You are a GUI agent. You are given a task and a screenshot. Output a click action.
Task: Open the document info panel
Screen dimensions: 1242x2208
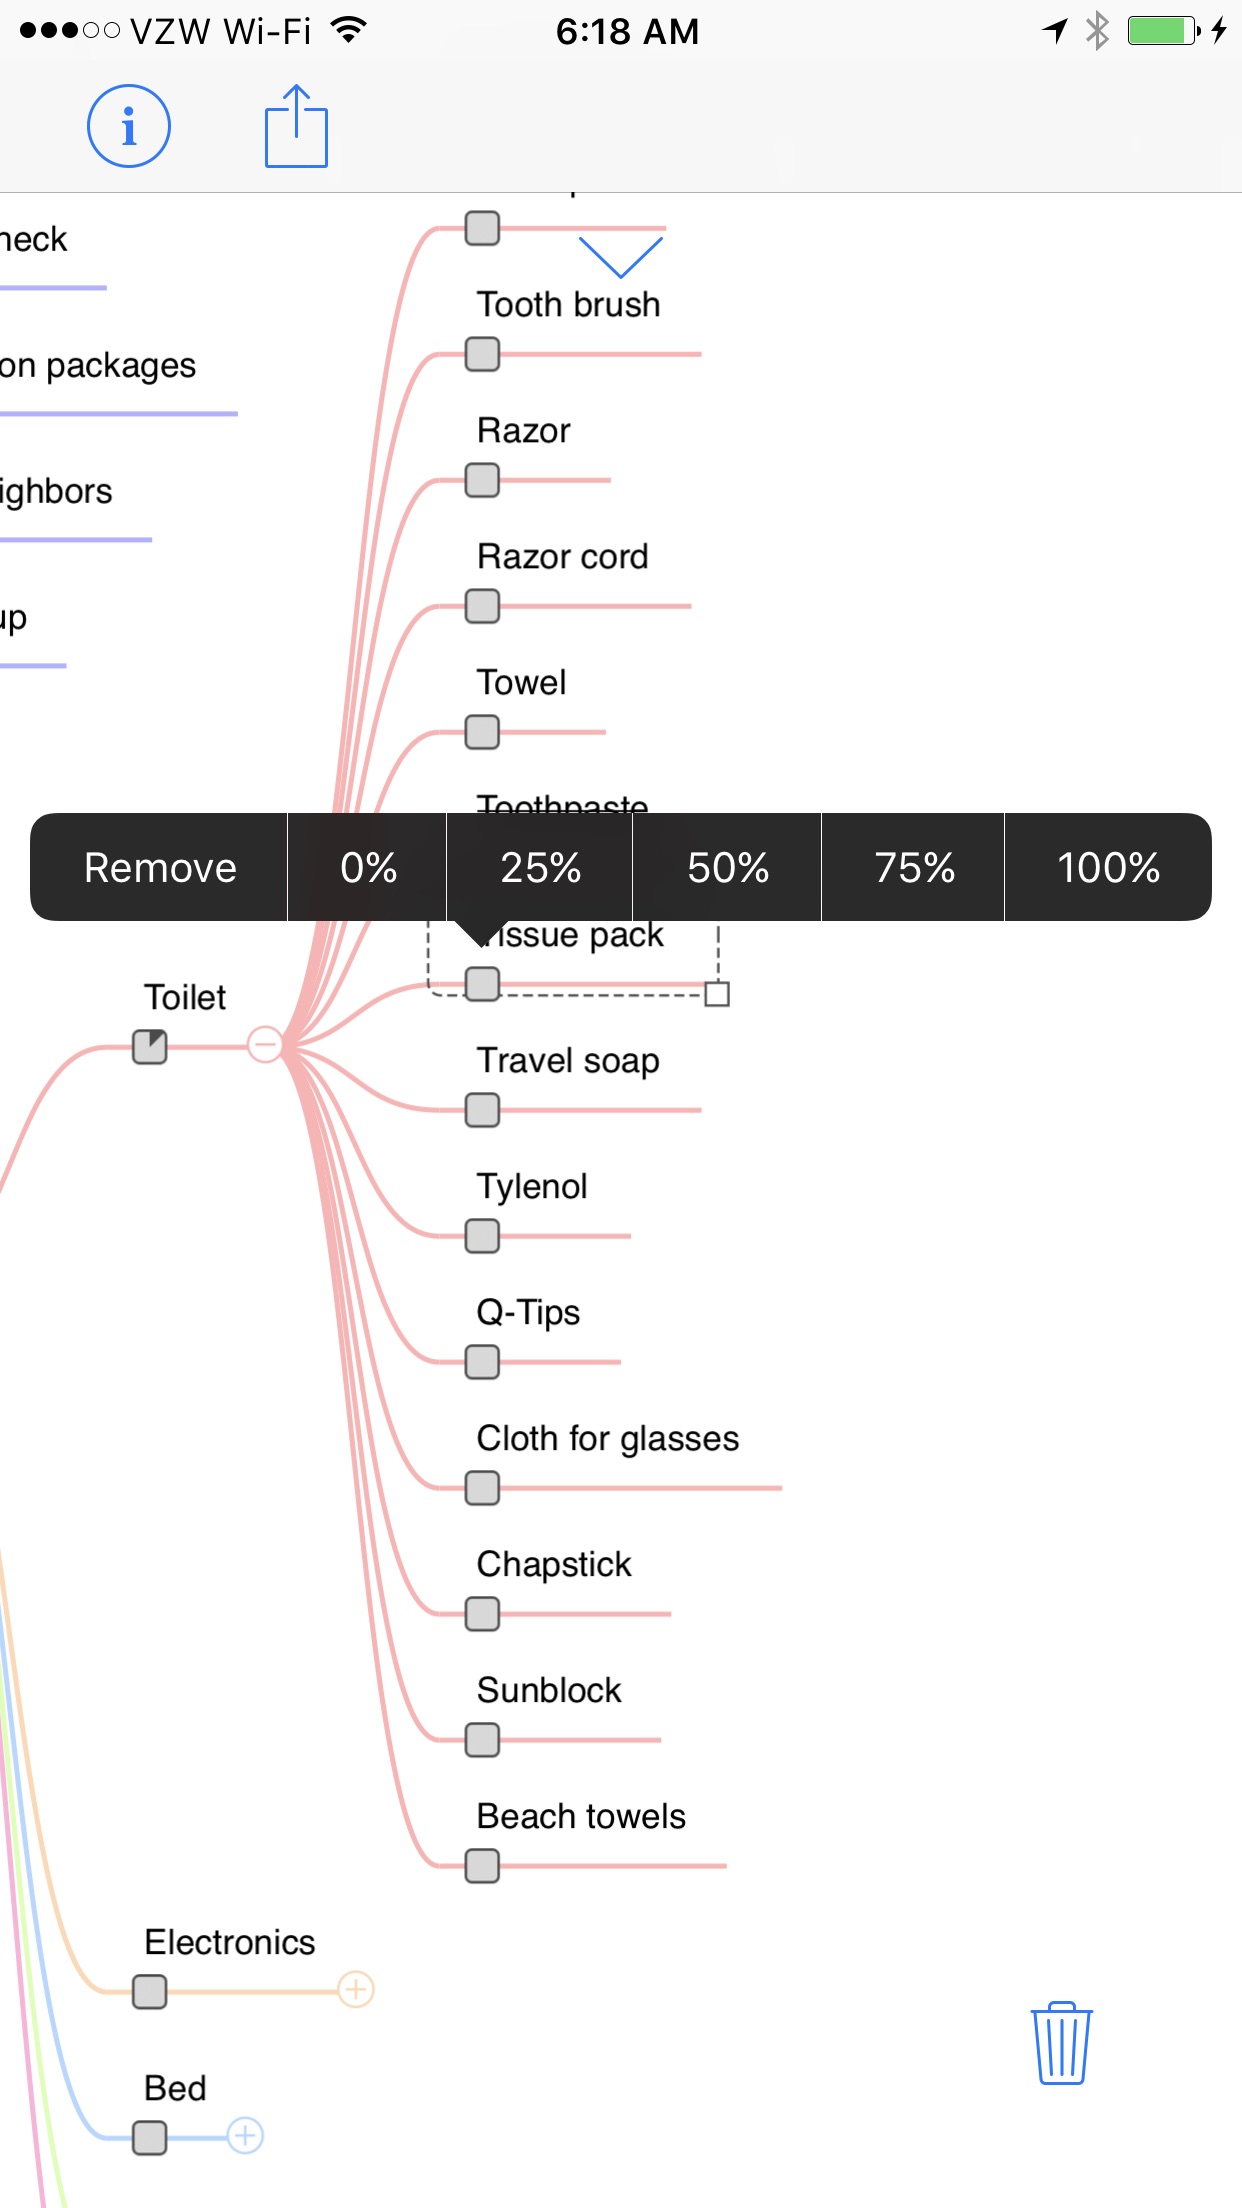point(128,126)
